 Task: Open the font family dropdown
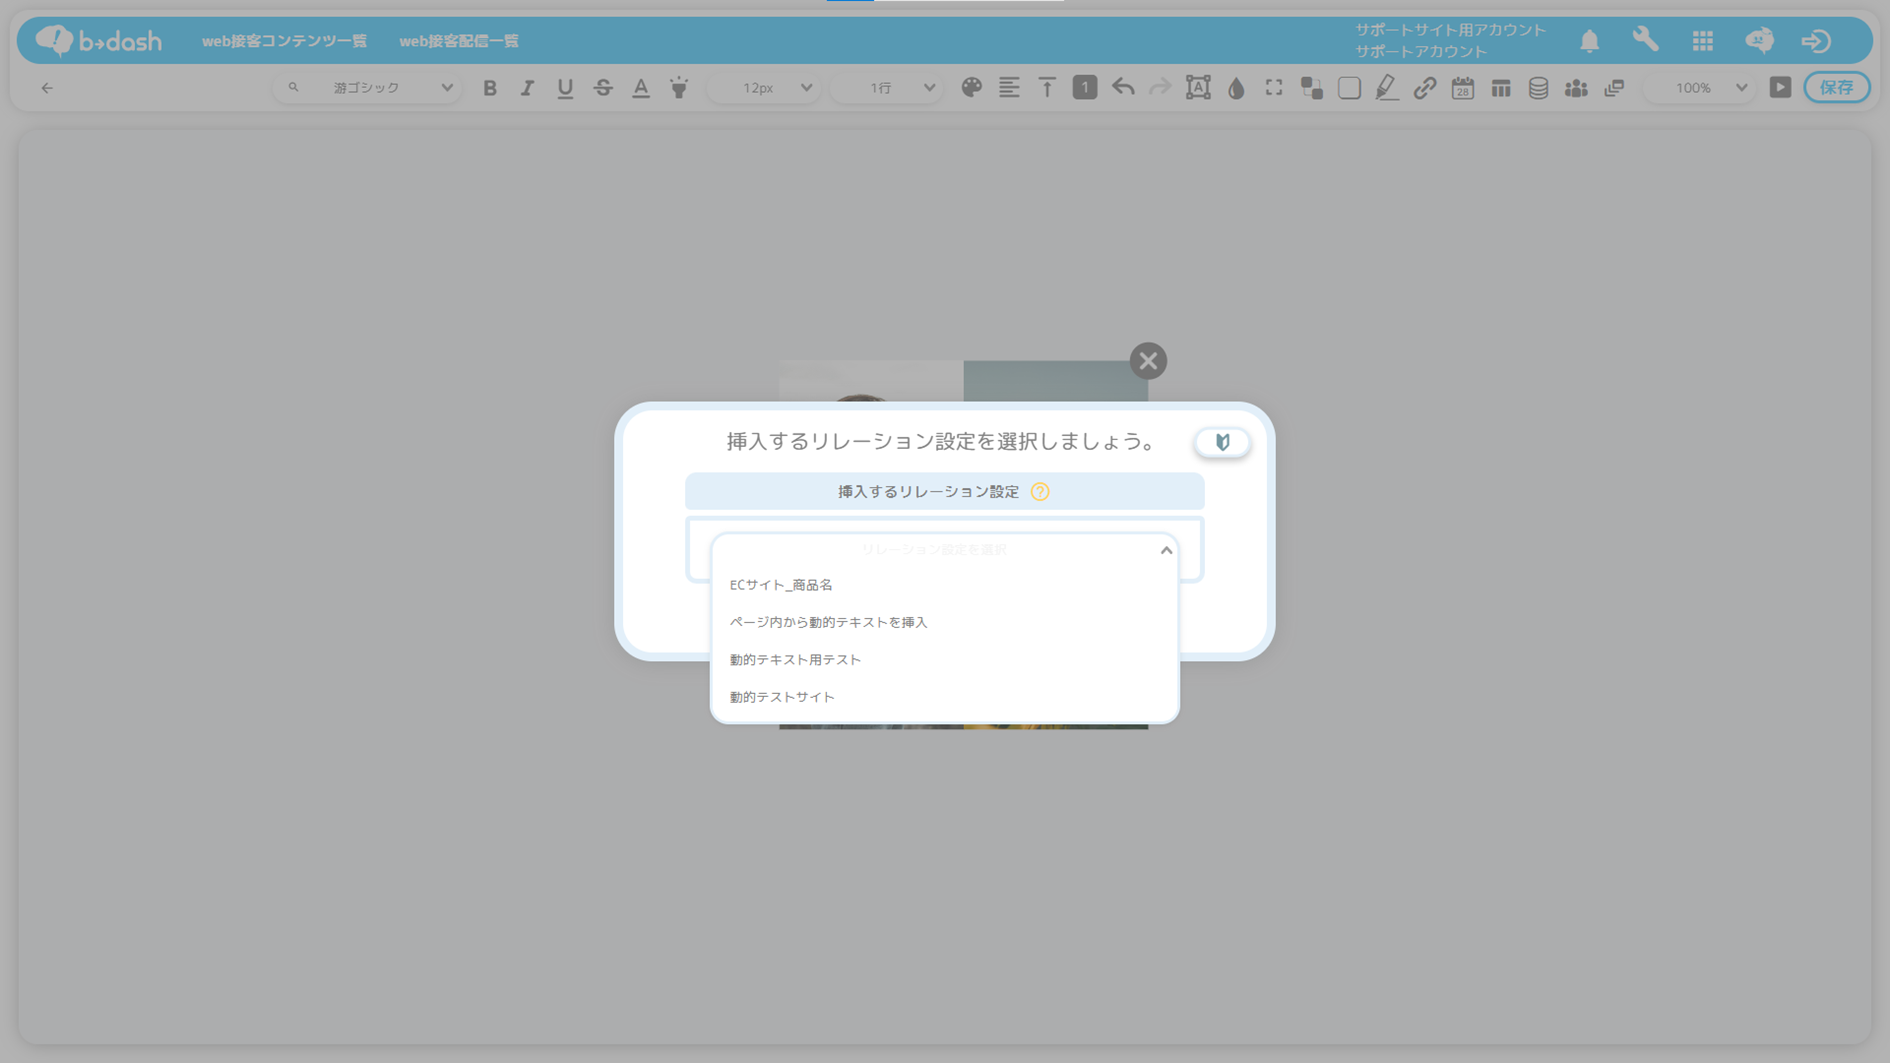(368, 88)
